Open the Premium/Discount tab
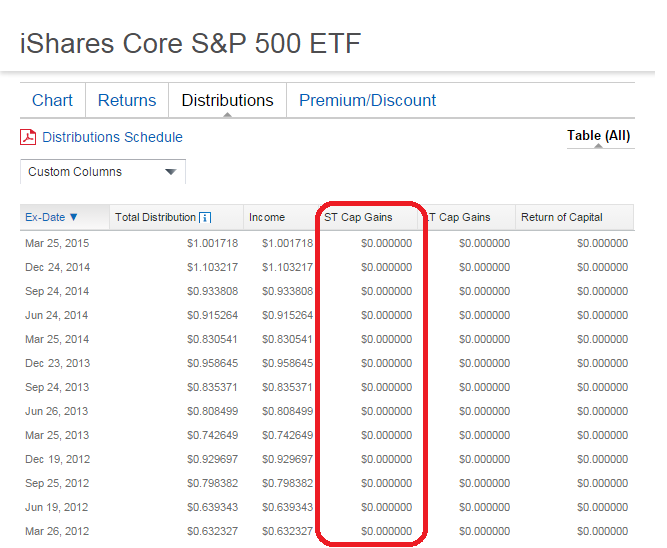The image size is (667, 548). [368, 100]
